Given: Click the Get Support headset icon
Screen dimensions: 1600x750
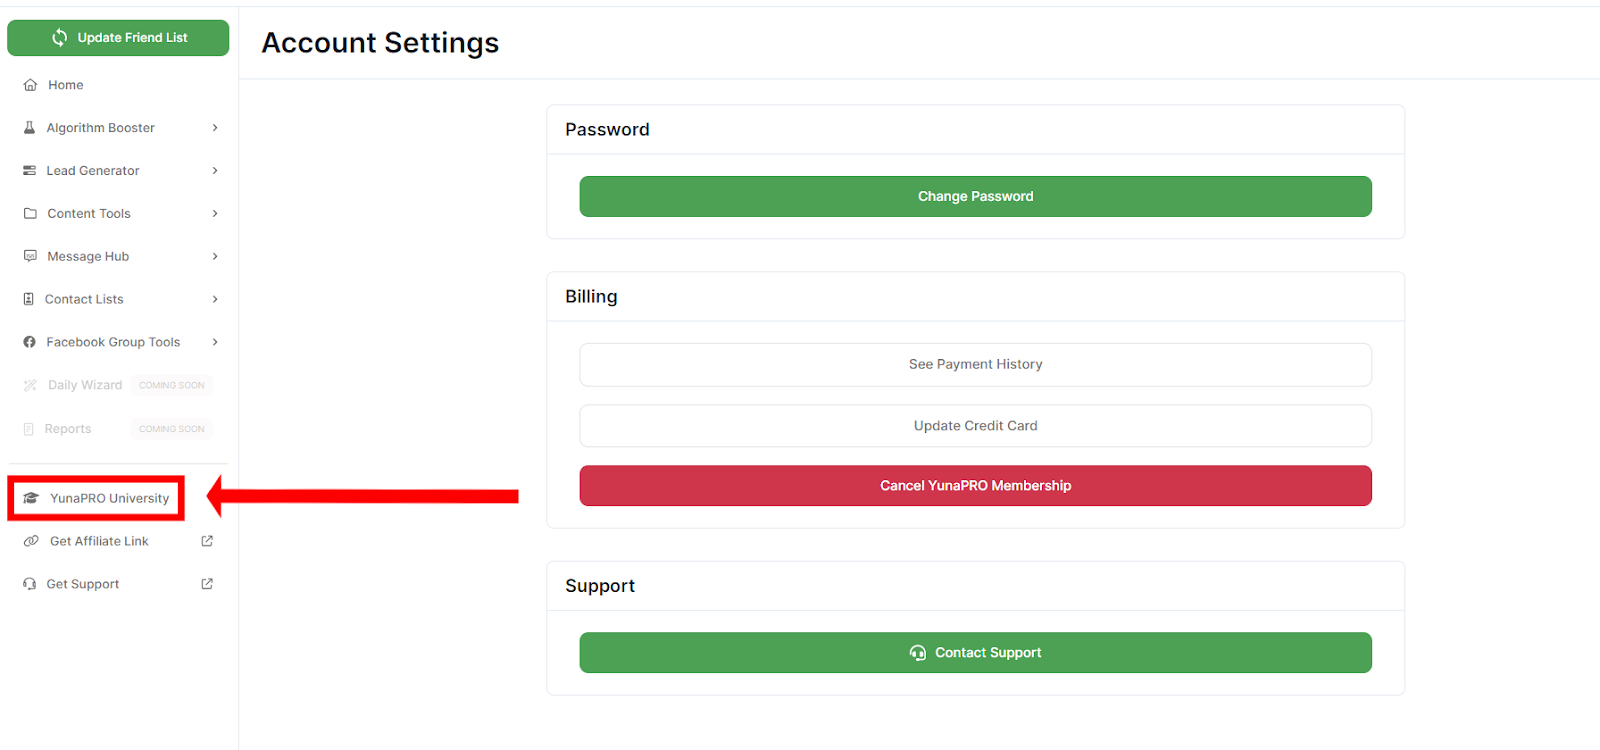Looking at the screenshot, I should (30, 584).
